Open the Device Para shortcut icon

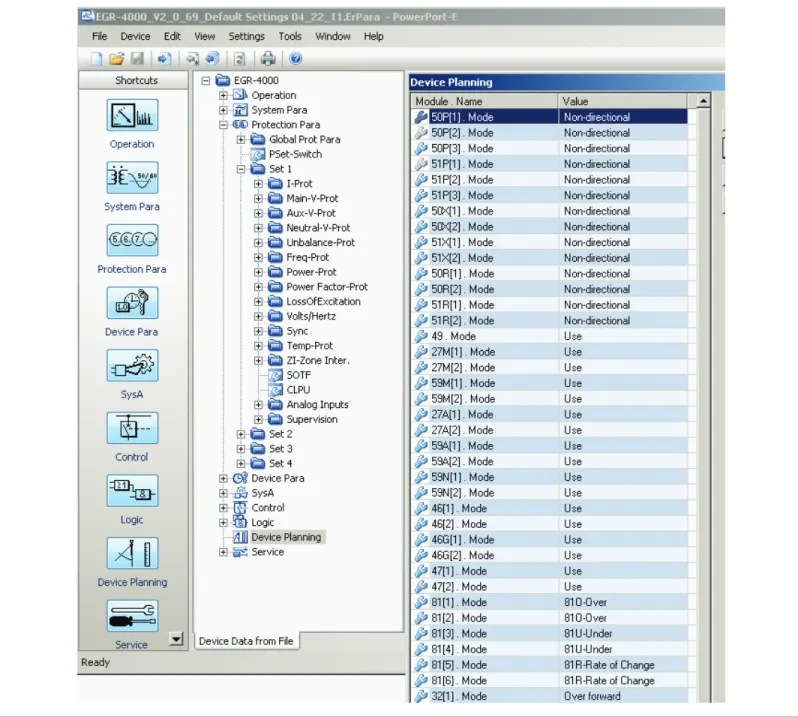(x=132, y=303)
